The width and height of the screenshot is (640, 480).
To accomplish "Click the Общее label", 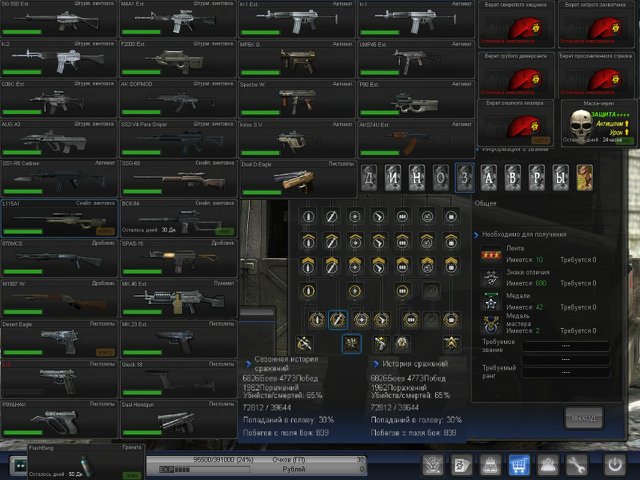I will 485,203.
